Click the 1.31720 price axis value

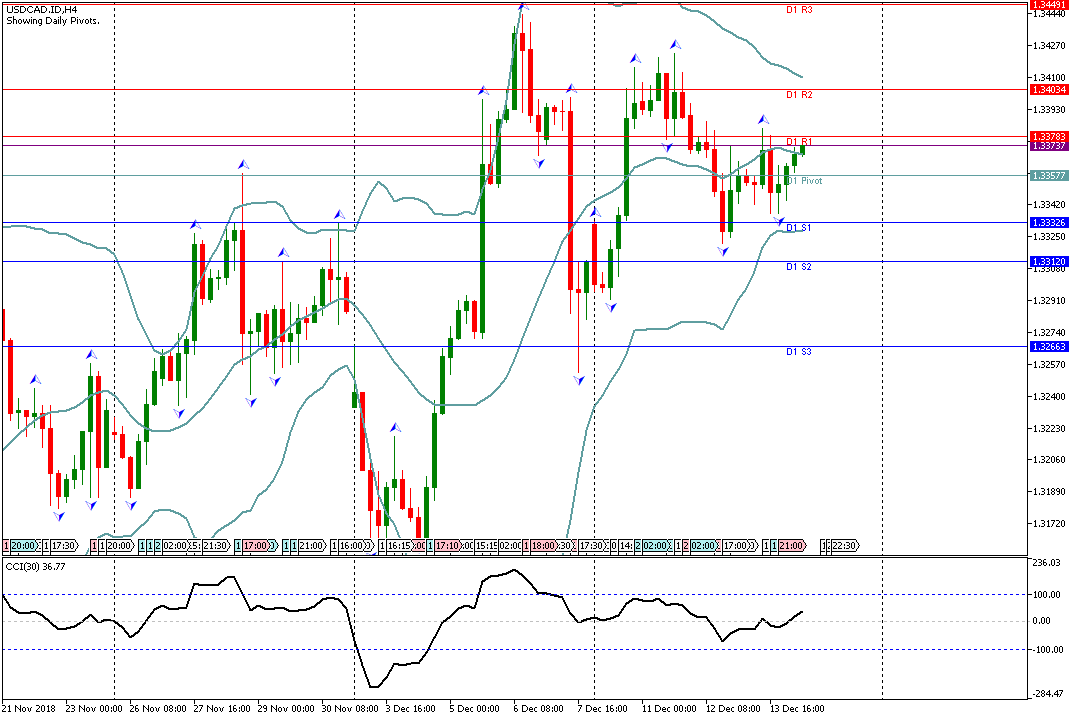[1048, 524]
